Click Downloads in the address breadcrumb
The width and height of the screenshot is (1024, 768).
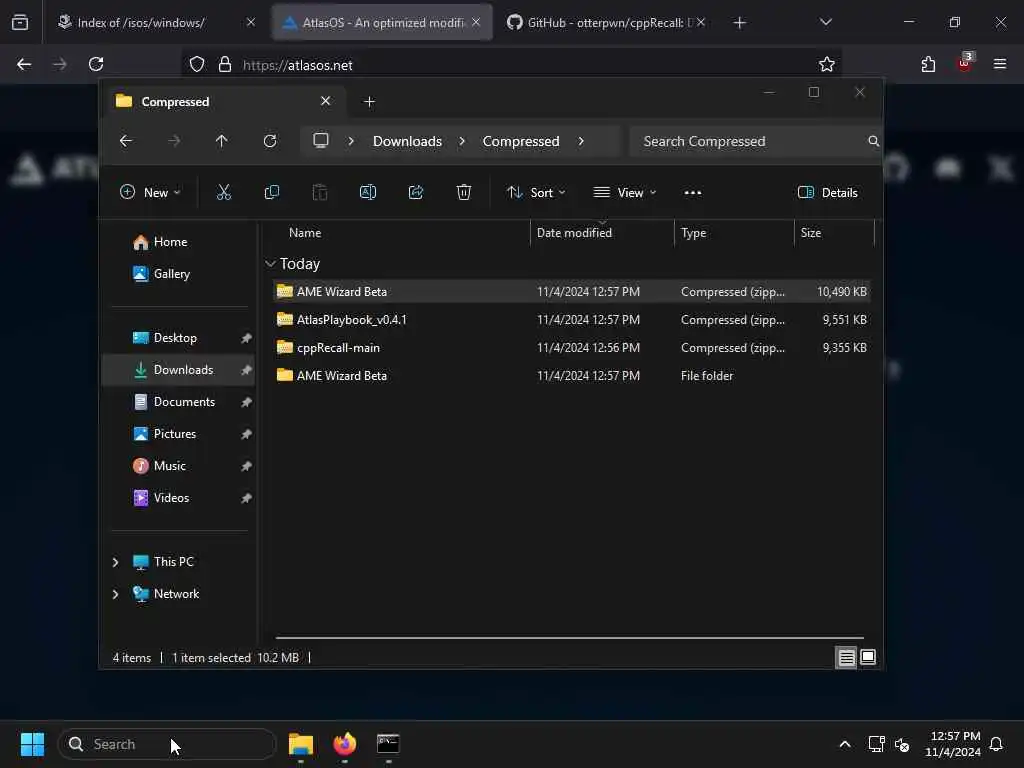coord(407,141)
